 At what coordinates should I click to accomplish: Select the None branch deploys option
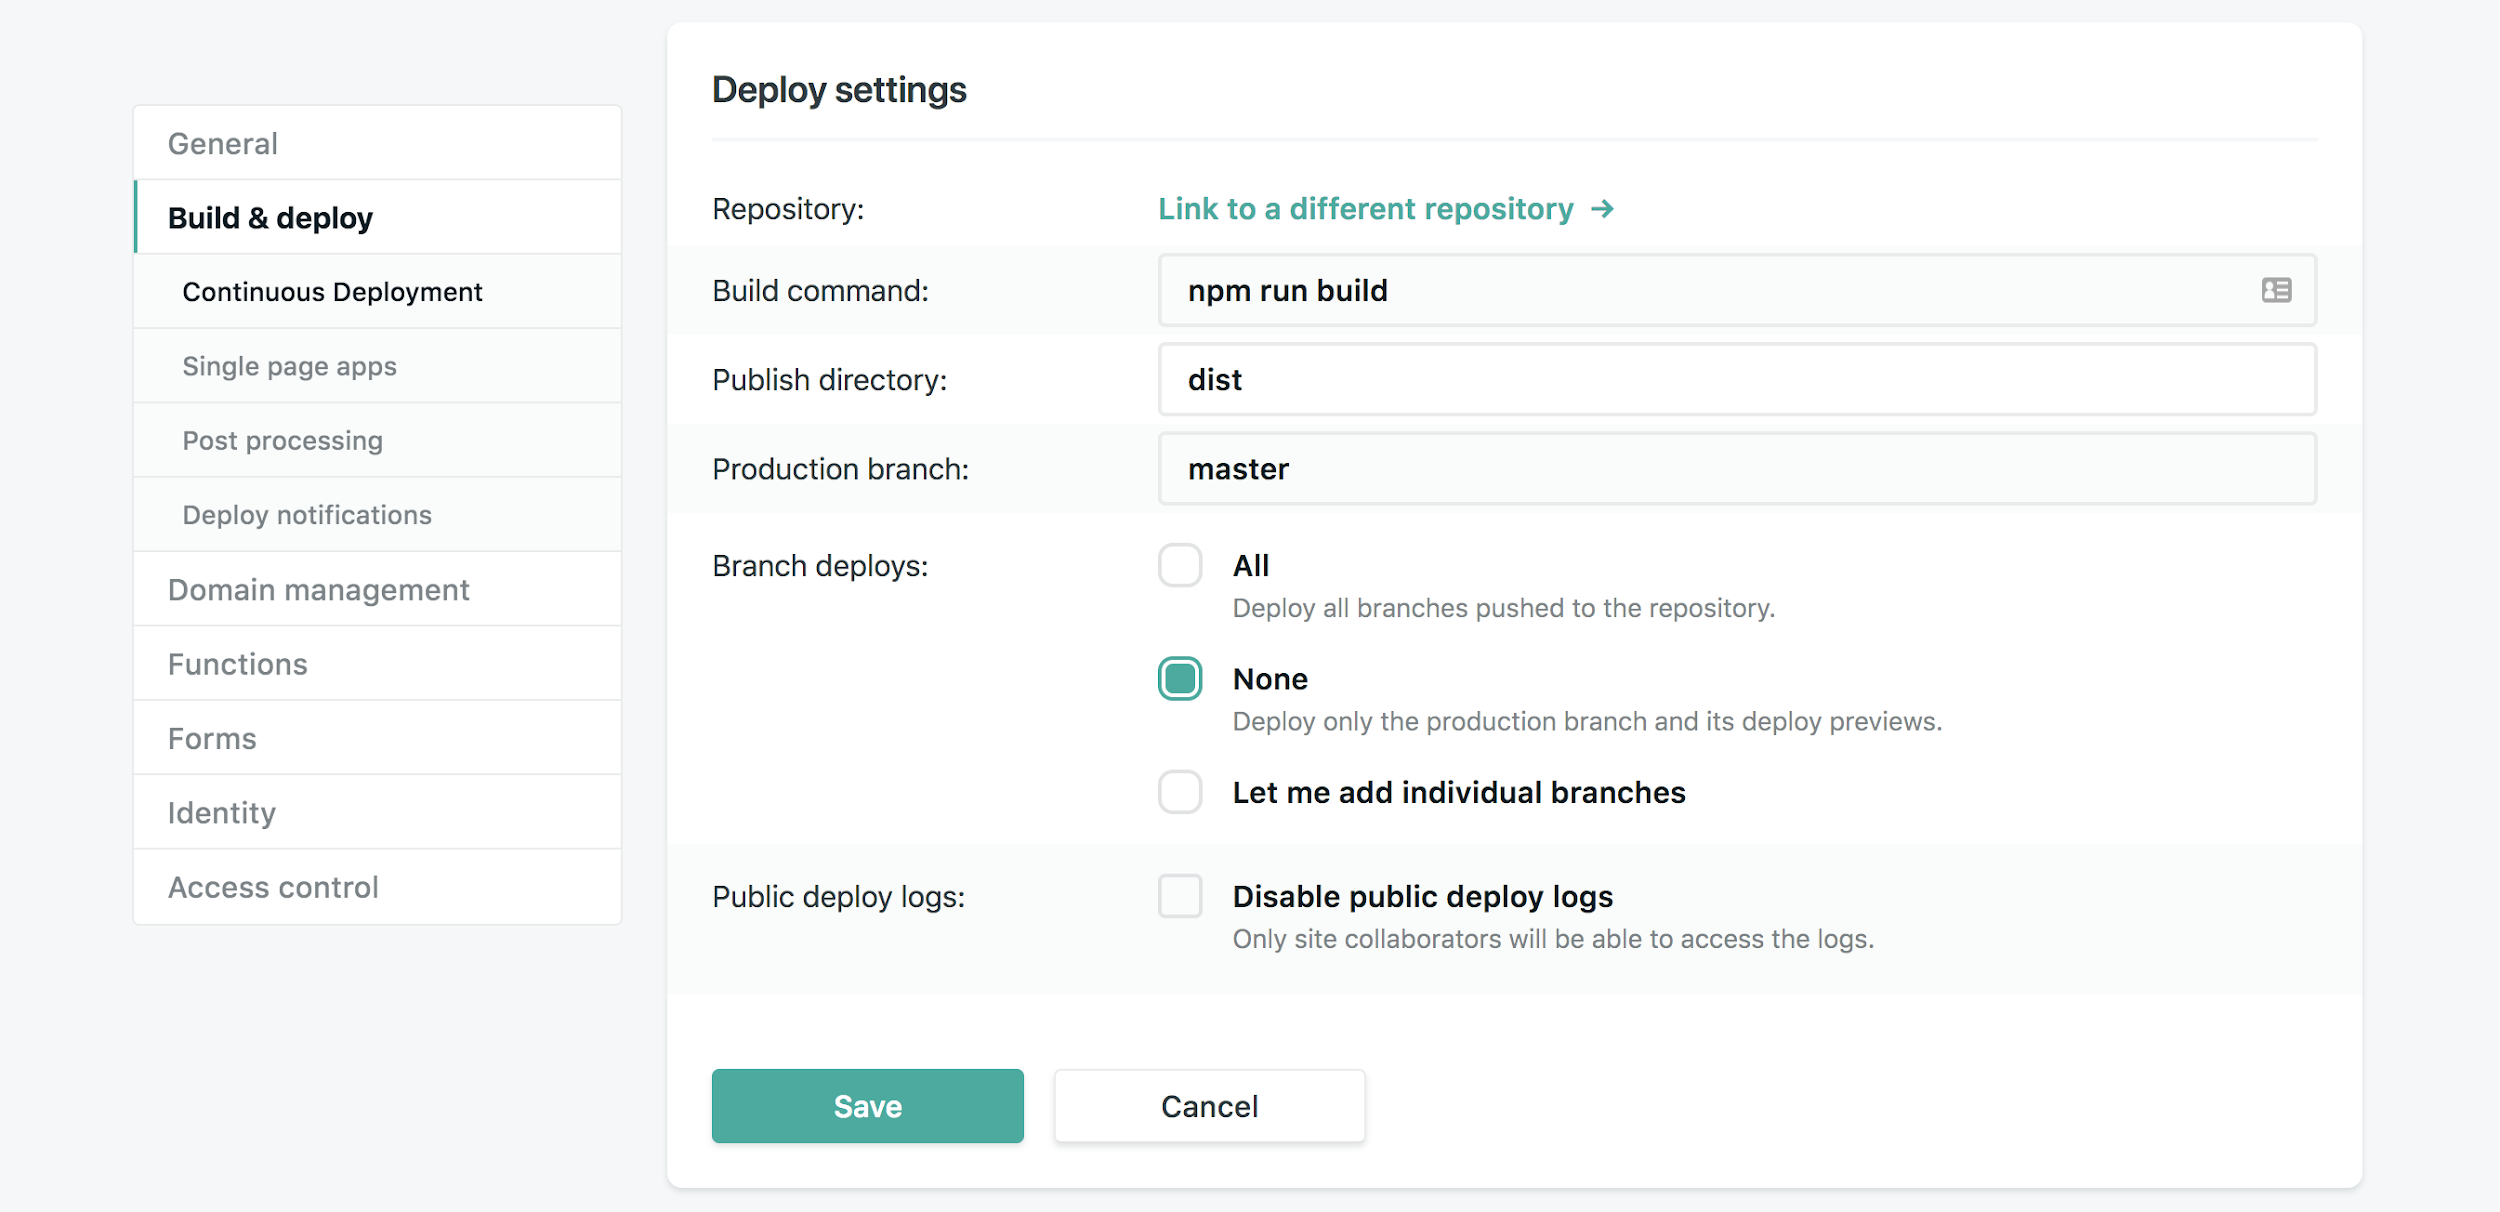1180,679
